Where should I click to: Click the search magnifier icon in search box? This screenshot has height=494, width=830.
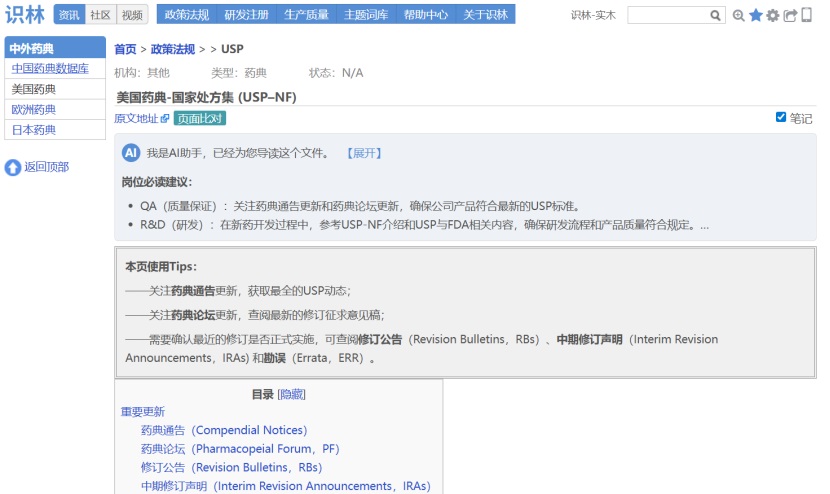(715, 16)
